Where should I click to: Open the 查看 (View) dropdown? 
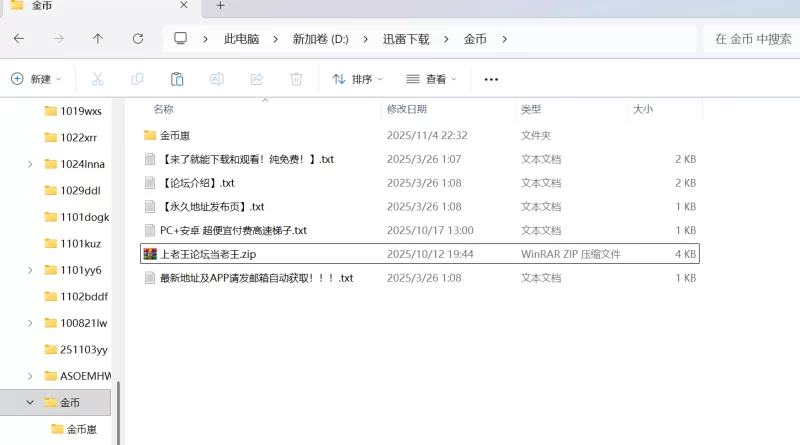point(431,79)
